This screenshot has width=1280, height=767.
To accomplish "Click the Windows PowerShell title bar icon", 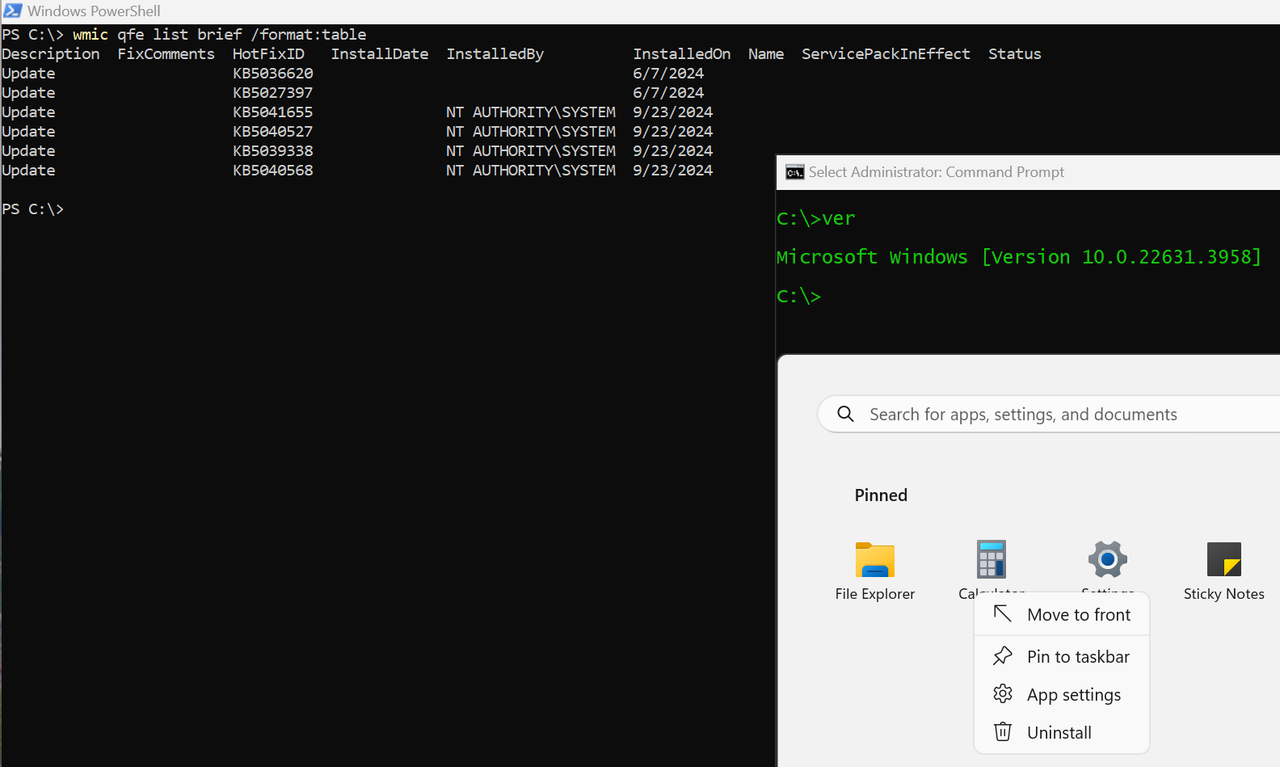I will 13,11.
